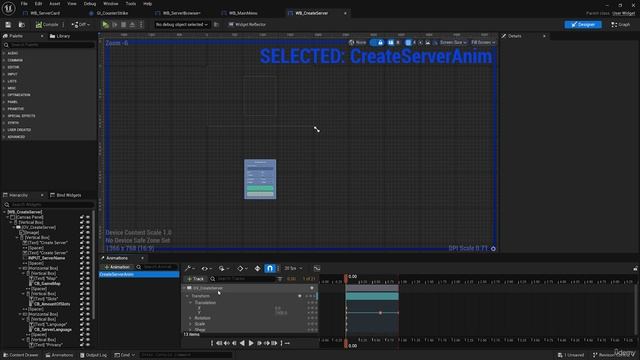Switch to Graph mode
The height and width of the screenshot is (360, 640).
pyautogui.click(x=621, y=25)
